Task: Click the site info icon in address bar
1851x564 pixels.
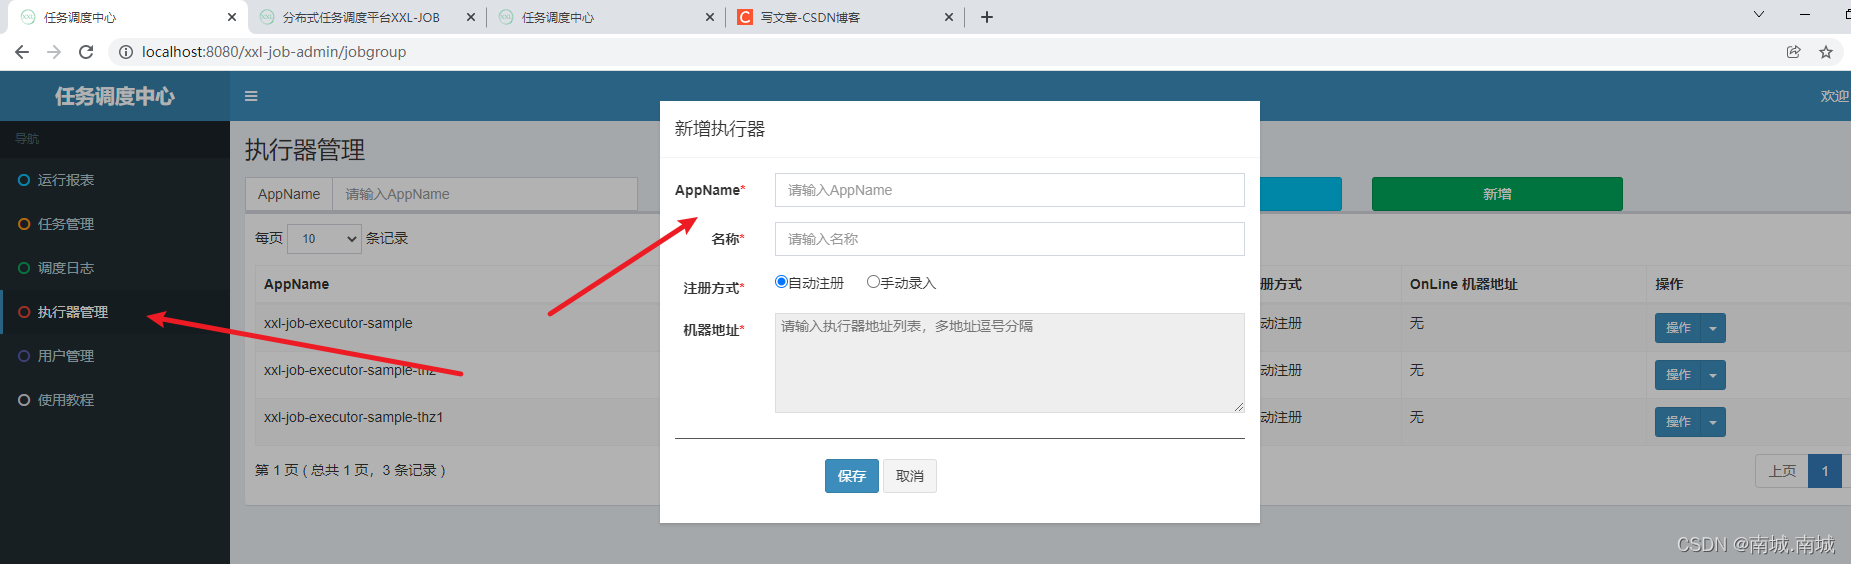Action: pos(126,52)
